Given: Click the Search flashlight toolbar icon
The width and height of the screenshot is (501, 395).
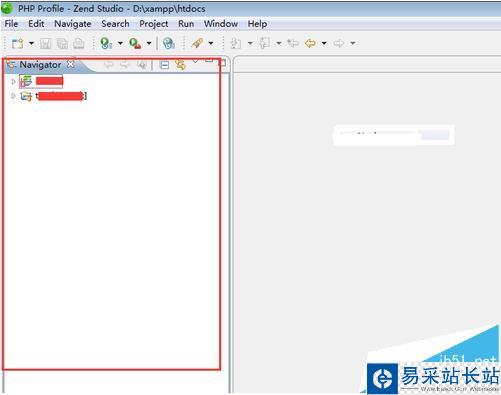Looking at the screenshot, I should click(x=197, y=43).
